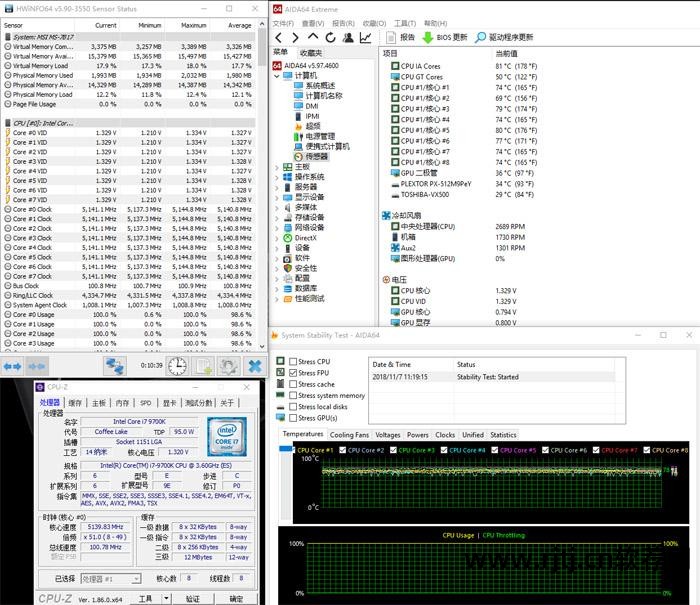Switch to CPU-Z 内存 tab
700x605 pixels.
pos(122,403)
